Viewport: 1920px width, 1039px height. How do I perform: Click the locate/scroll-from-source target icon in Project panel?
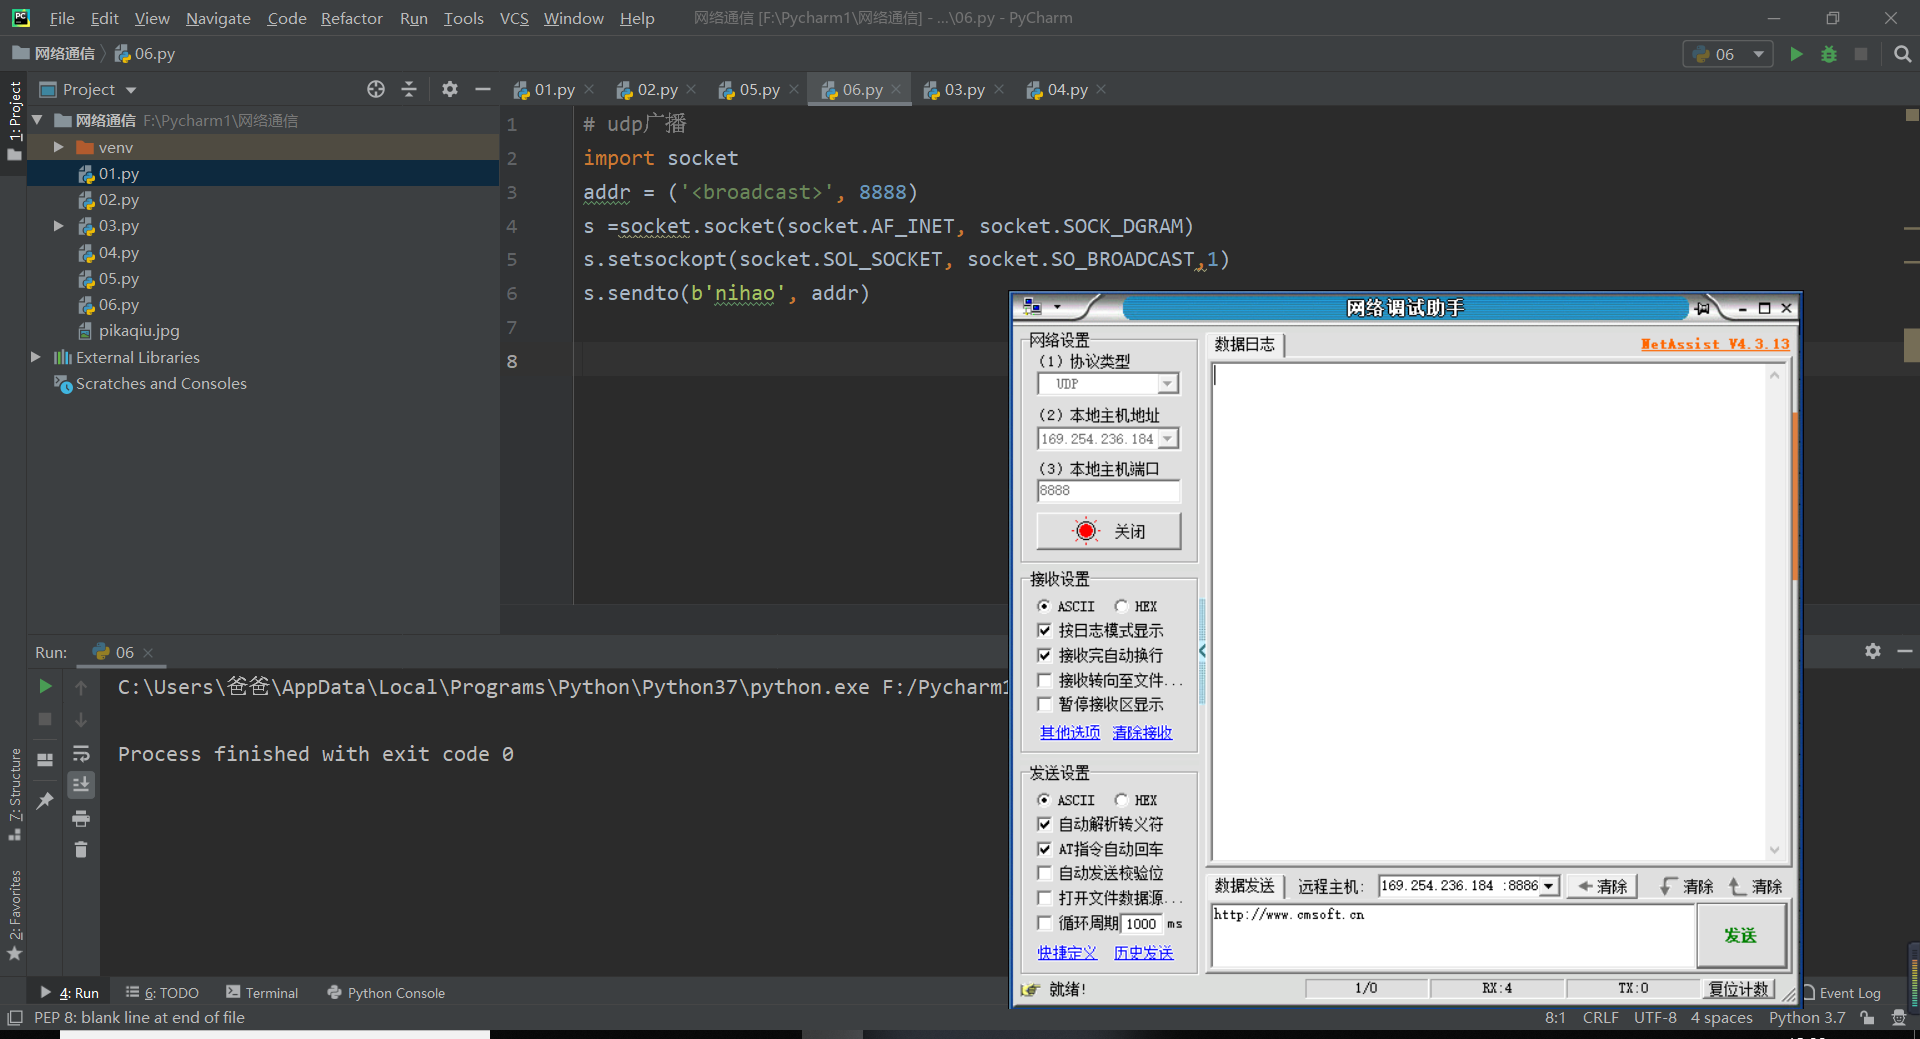[376, 89]
